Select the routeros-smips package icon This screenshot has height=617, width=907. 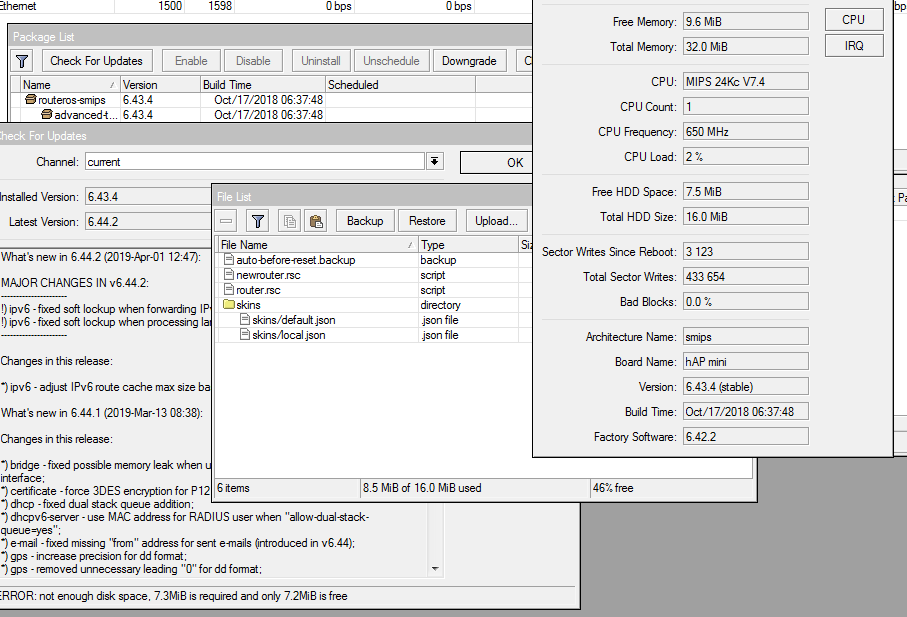click(31, 100)
